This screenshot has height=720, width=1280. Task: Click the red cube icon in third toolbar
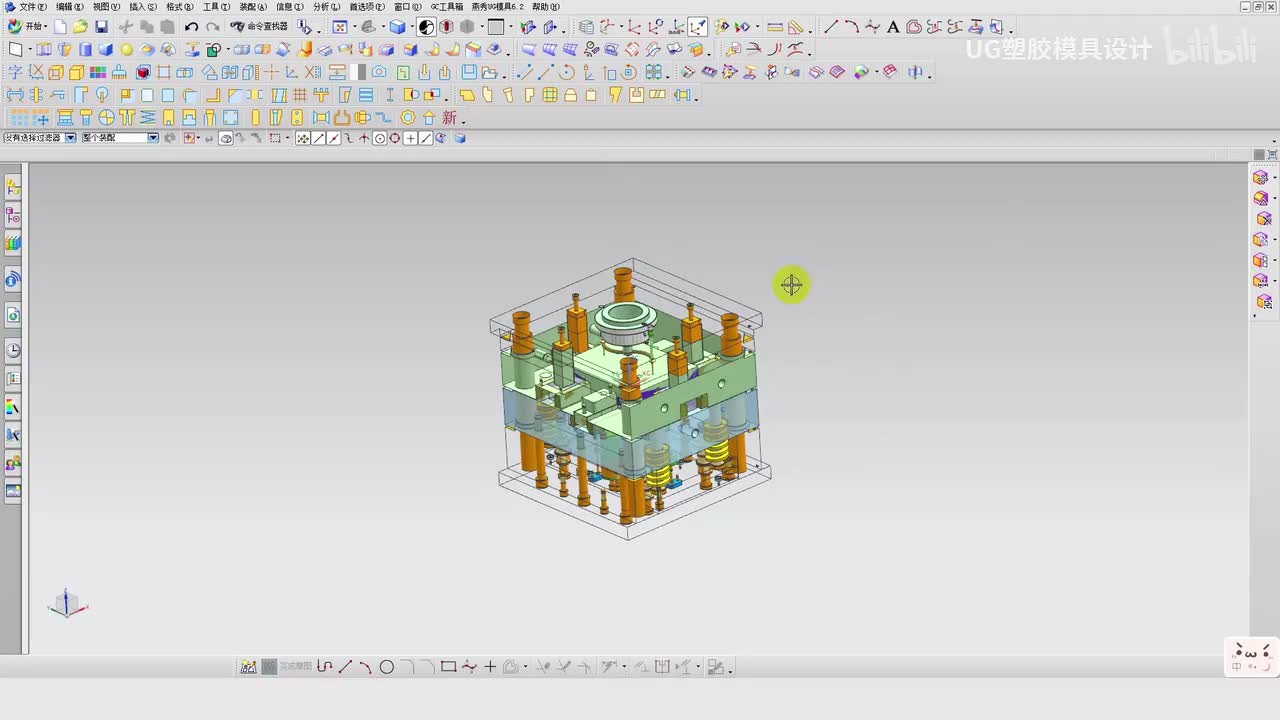point(143,72)
